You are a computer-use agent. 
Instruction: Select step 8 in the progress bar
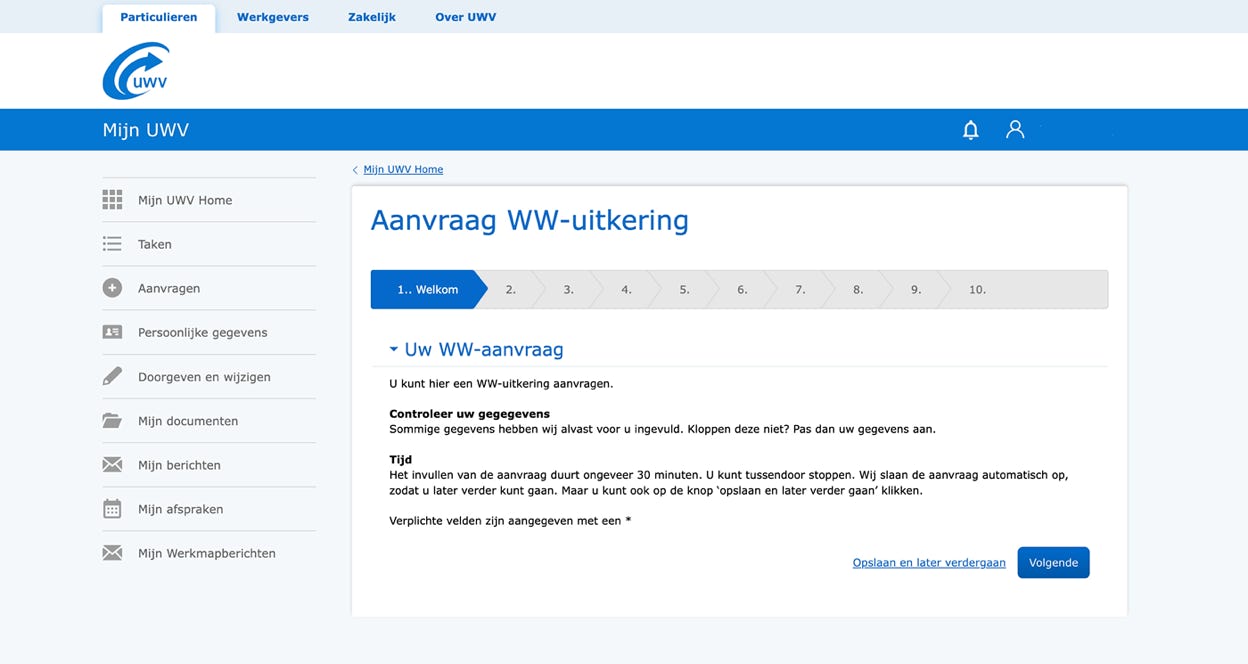coord(858,289)
